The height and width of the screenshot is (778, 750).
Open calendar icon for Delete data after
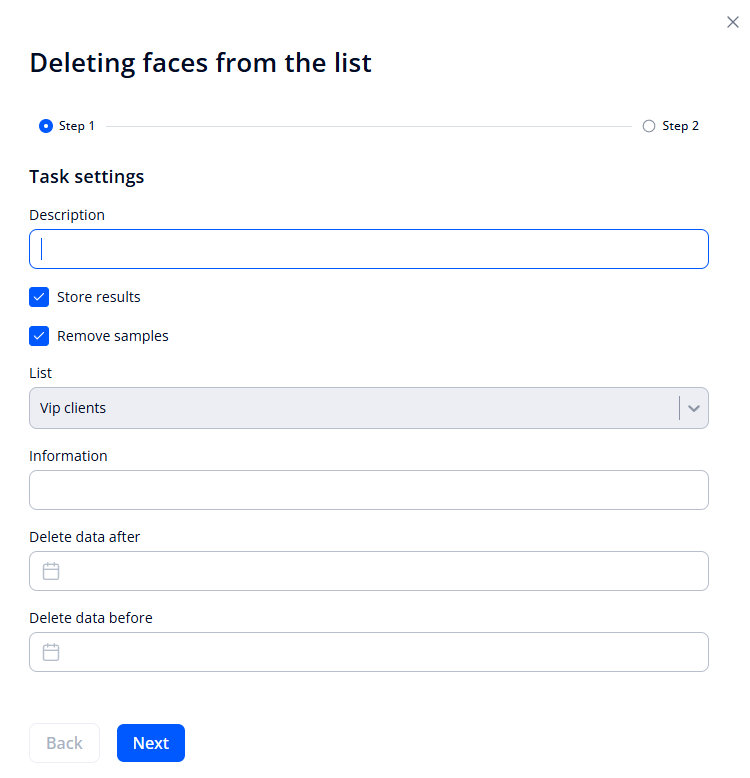[x=51, y=571]
